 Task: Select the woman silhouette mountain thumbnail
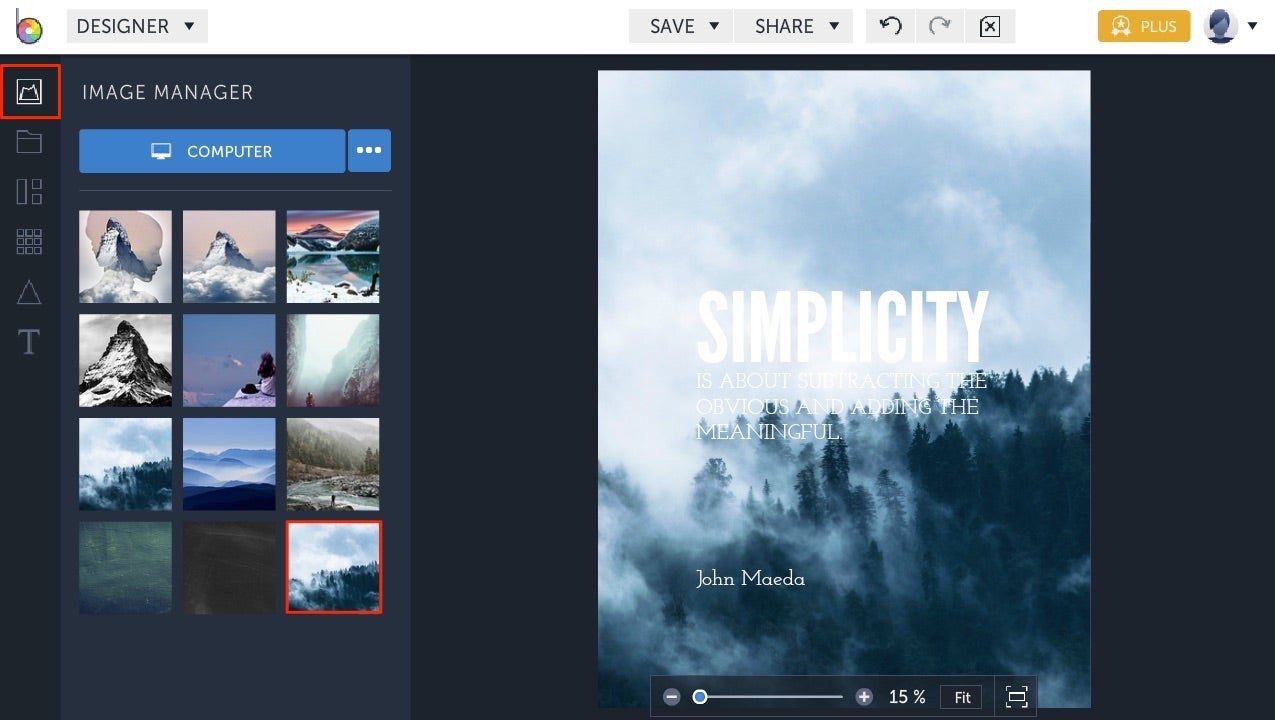[x=126, y=256]
